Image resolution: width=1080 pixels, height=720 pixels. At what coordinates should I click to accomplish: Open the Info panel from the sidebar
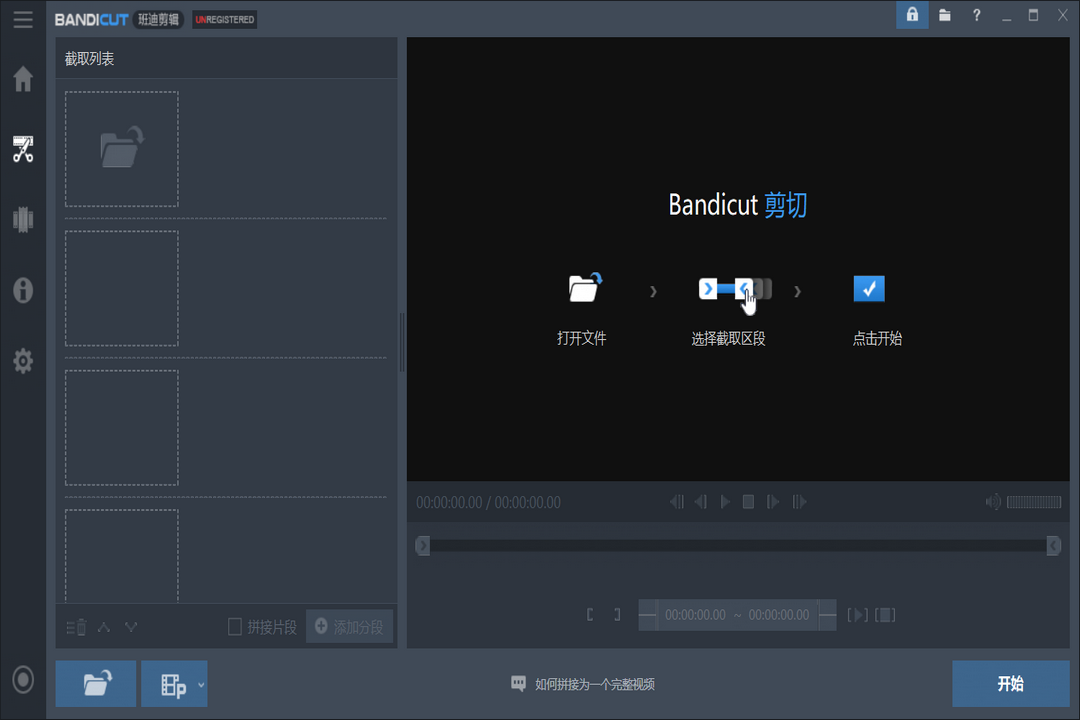coord(22,290)
